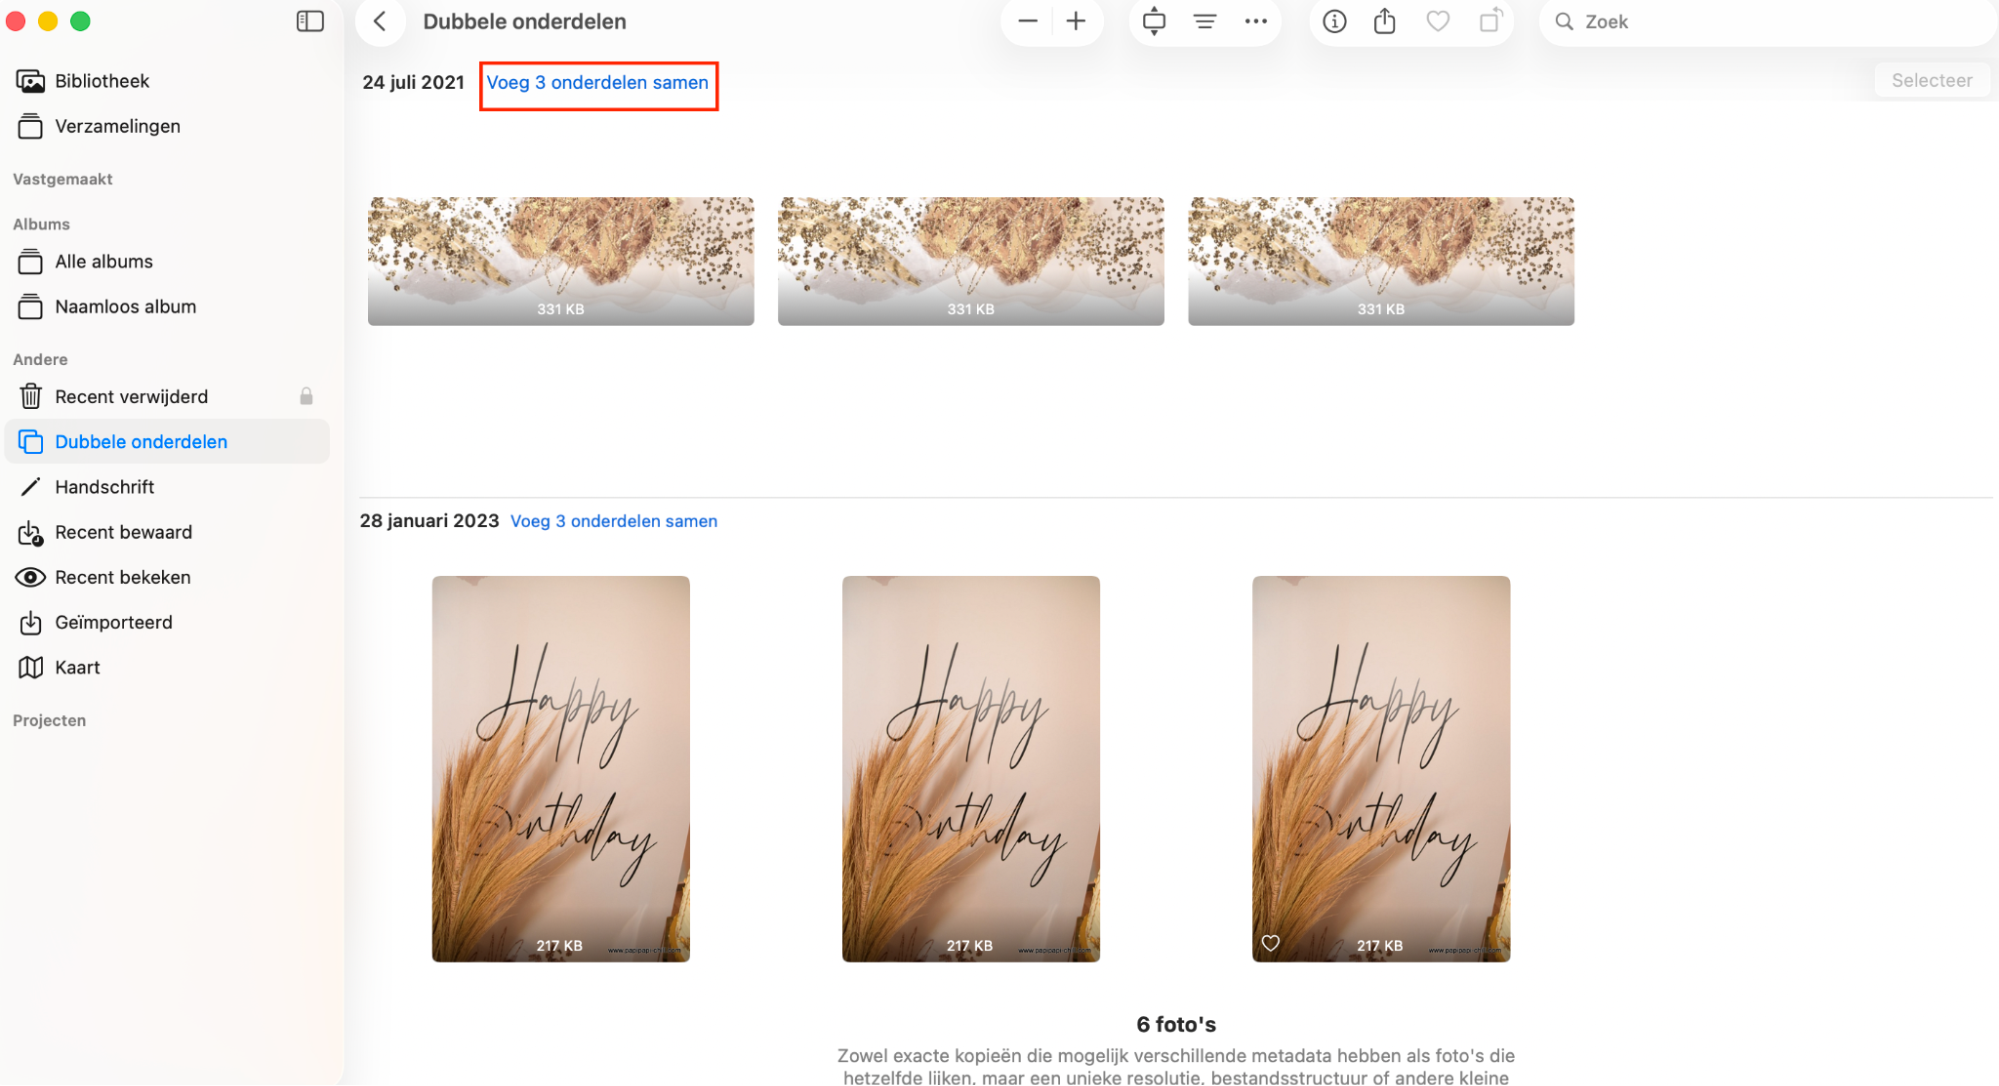
Task: Zoom in with the plus button
Action: click(x=1076, y=21)
